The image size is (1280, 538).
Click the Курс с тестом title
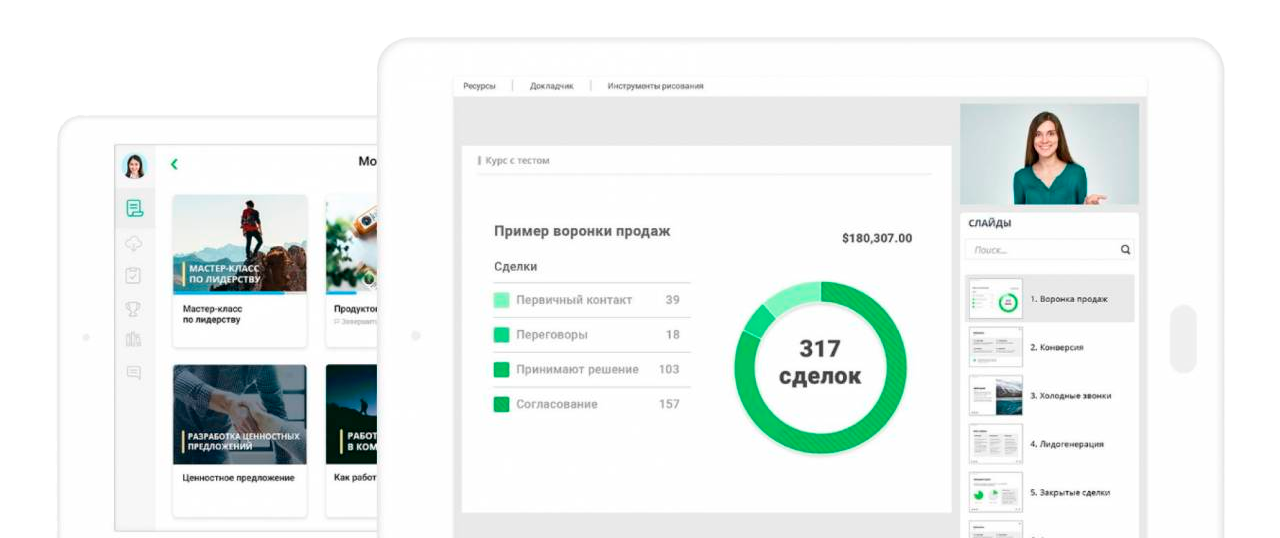[517, 160]
